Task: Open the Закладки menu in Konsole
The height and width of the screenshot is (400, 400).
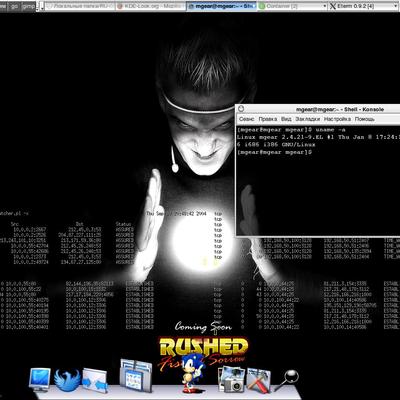Action: click(x=308, y=119)
